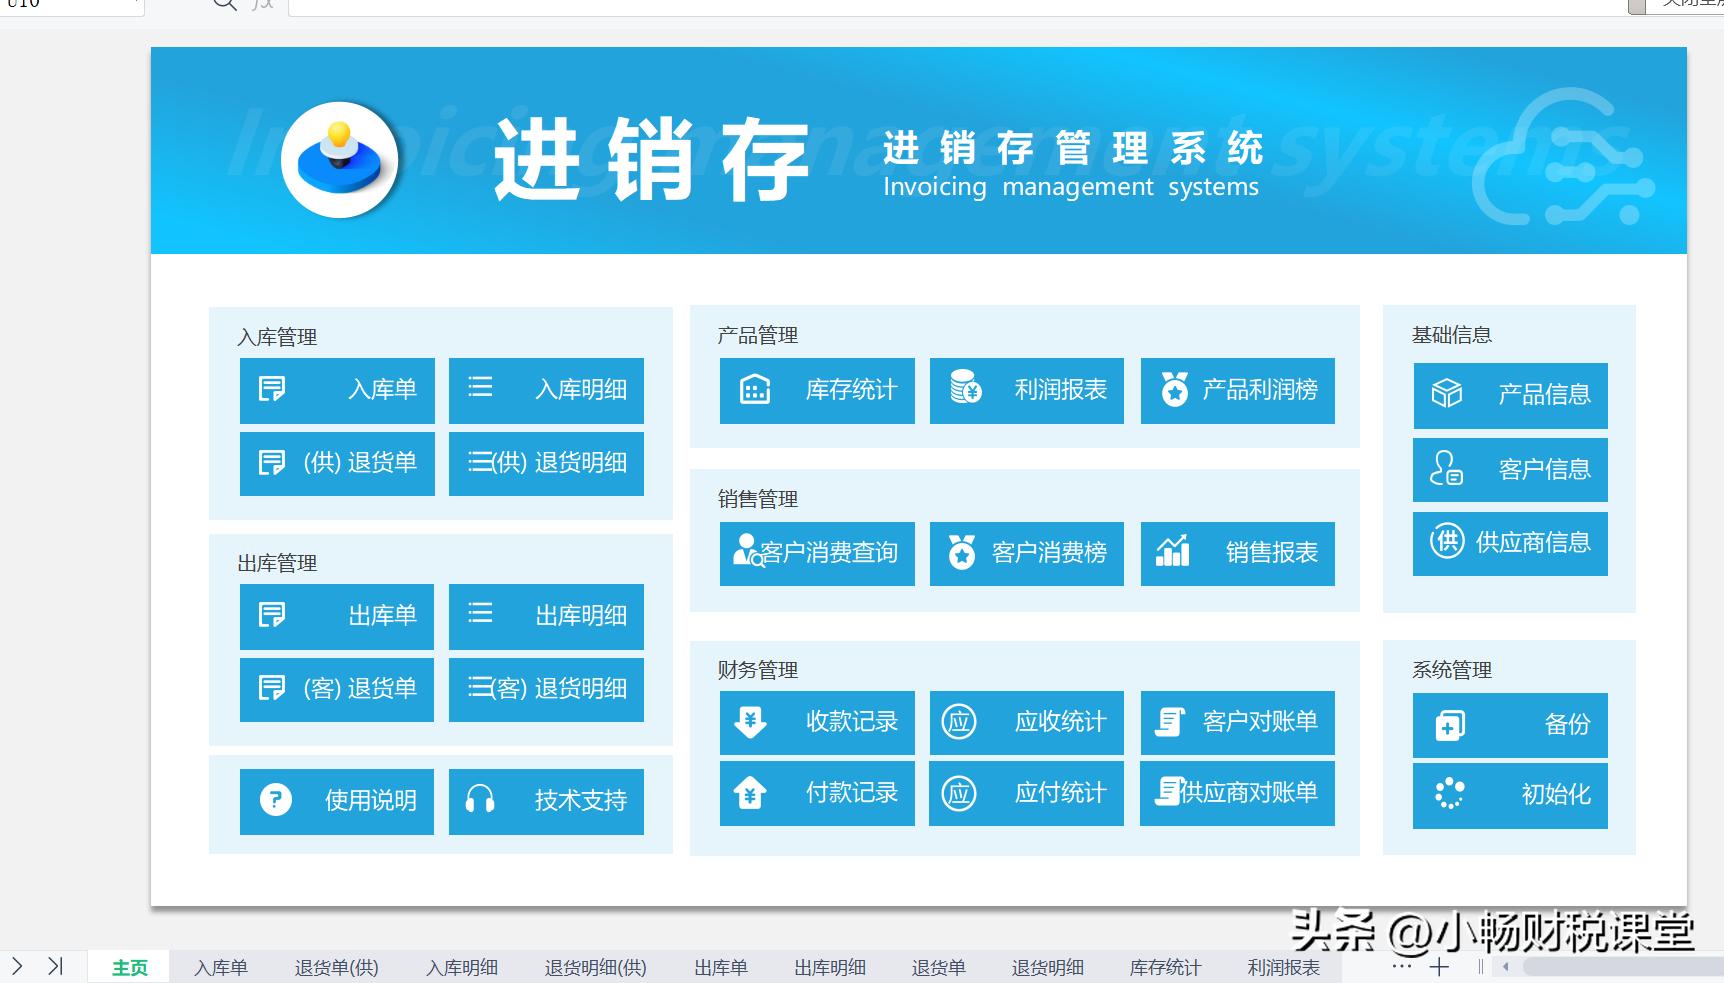Viewport: 1724px width, 983px height.
Task: Switch to the 出库明细 sheet tab
Action: 828,967
